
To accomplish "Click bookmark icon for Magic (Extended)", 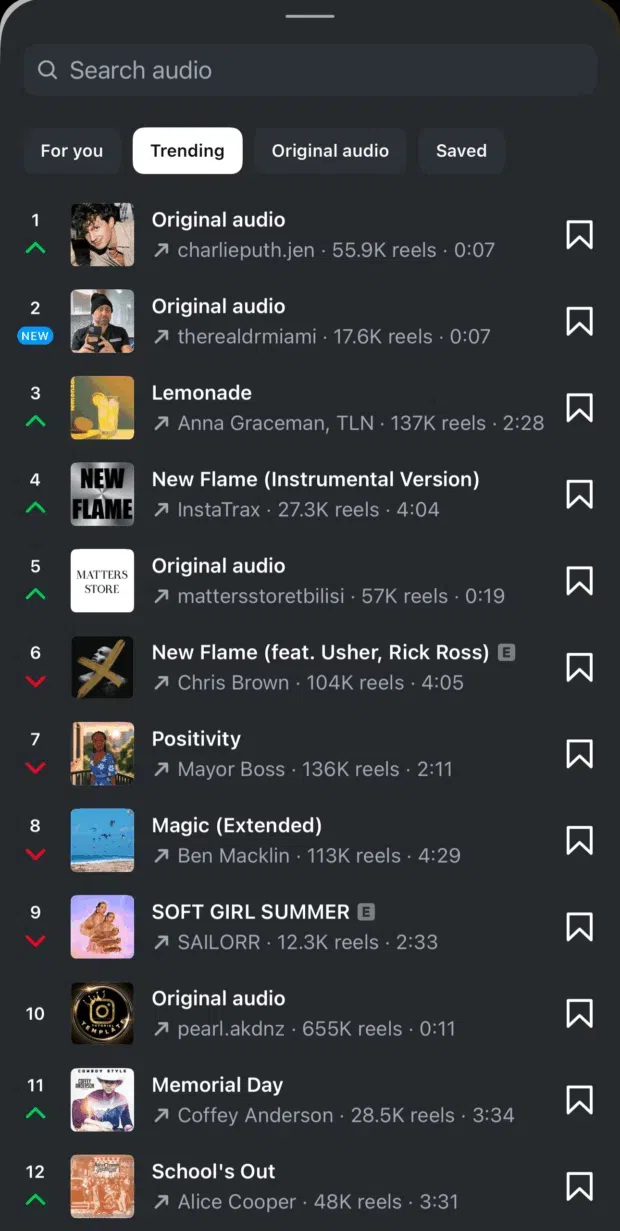I will click(x=579, y=841).
